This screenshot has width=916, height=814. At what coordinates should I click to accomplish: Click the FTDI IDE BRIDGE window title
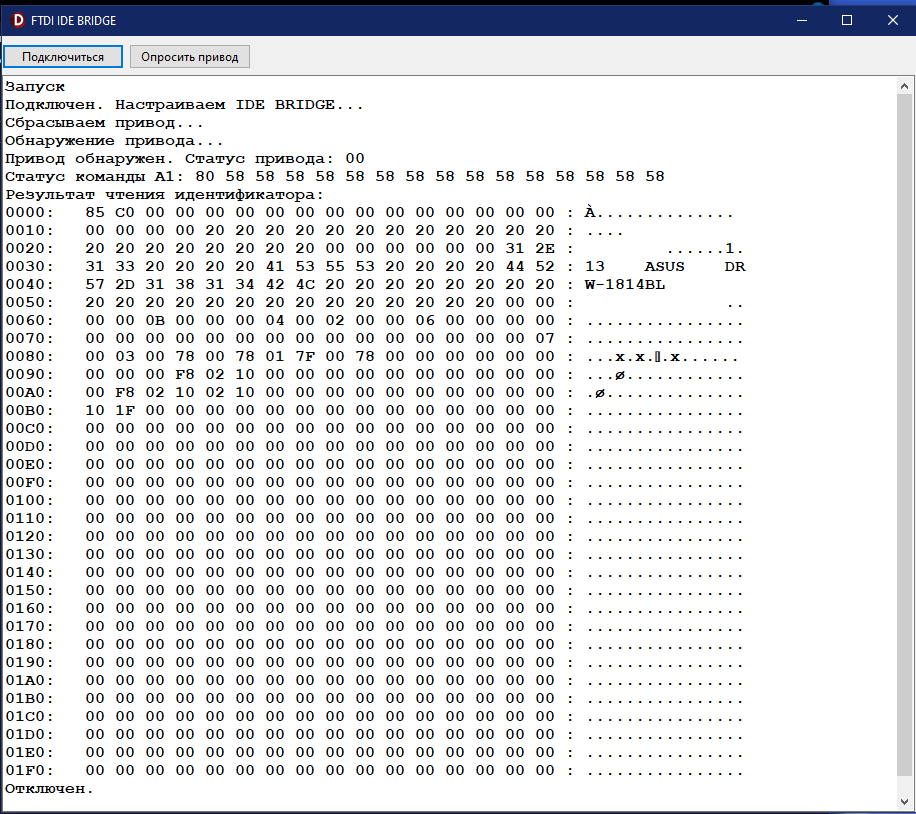click(x=74, y=20)
